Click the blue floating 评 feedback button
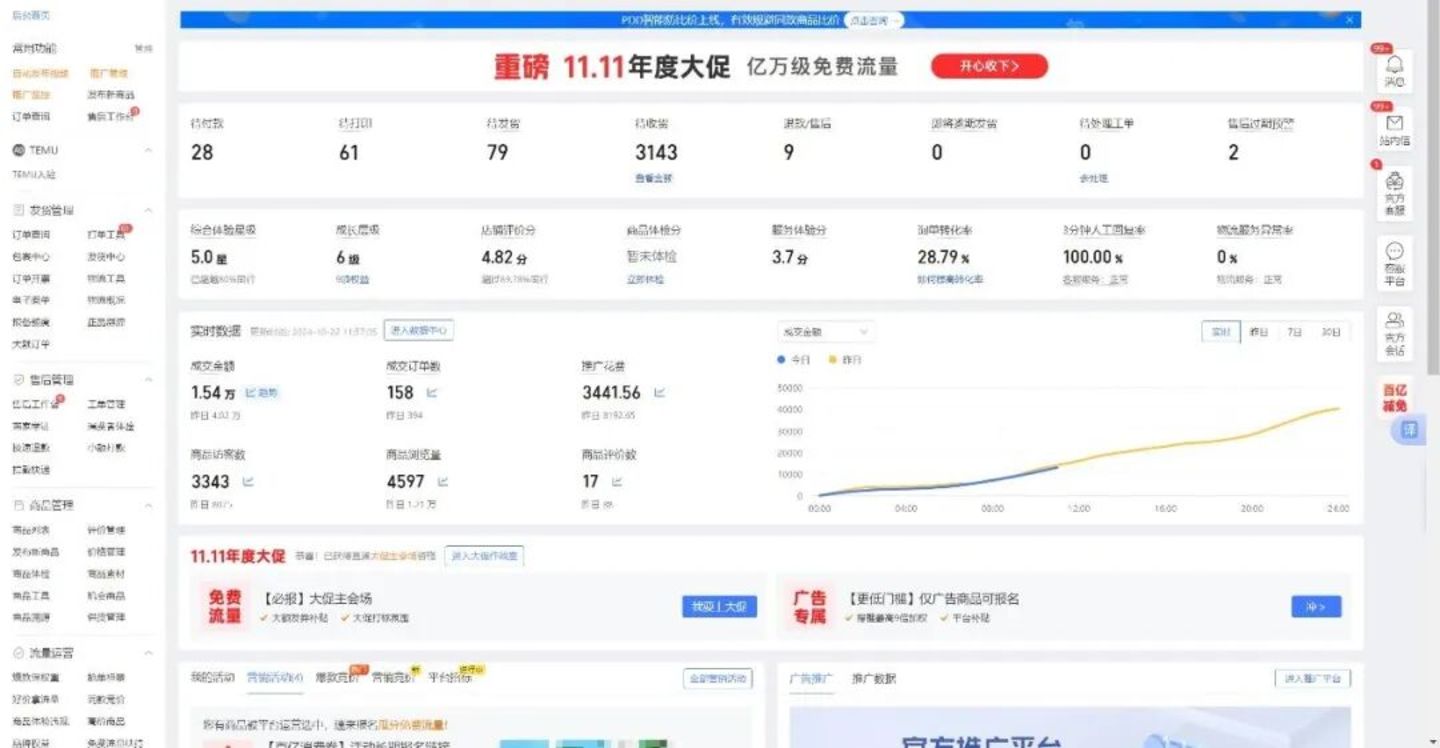 click(1408, 430)
